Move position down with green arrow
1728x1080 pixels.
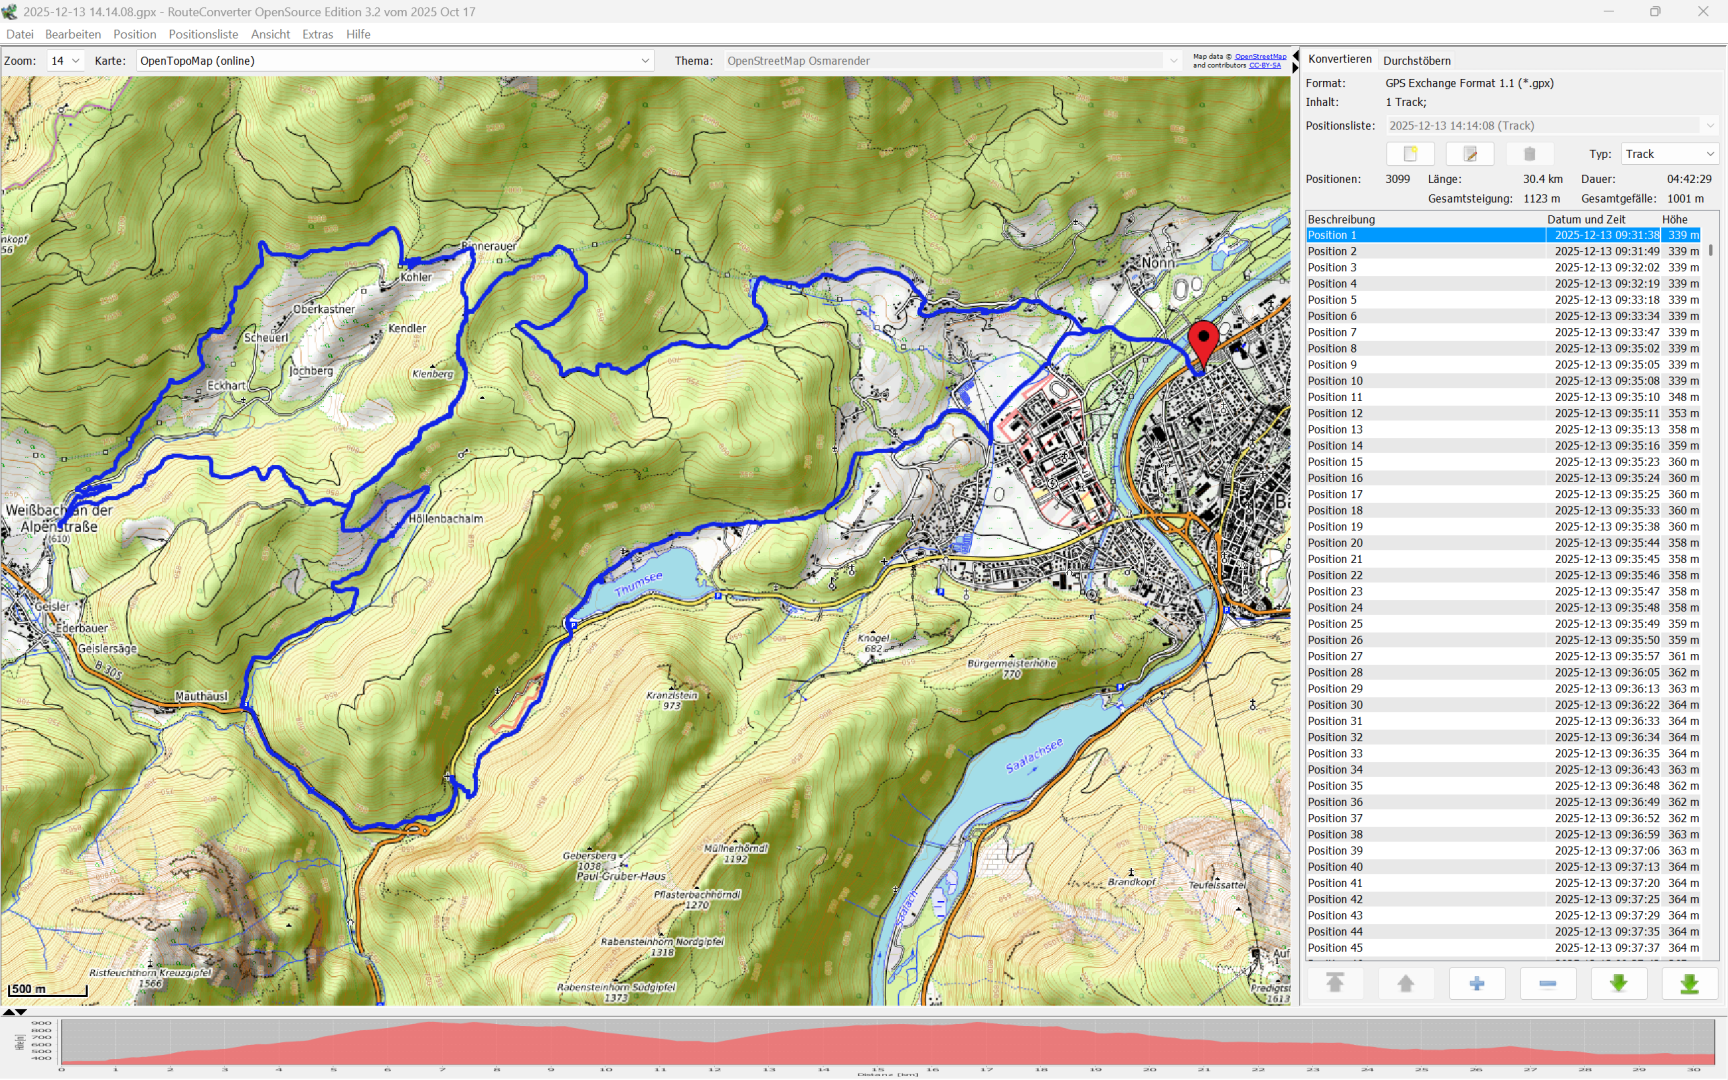(1618, 984)
